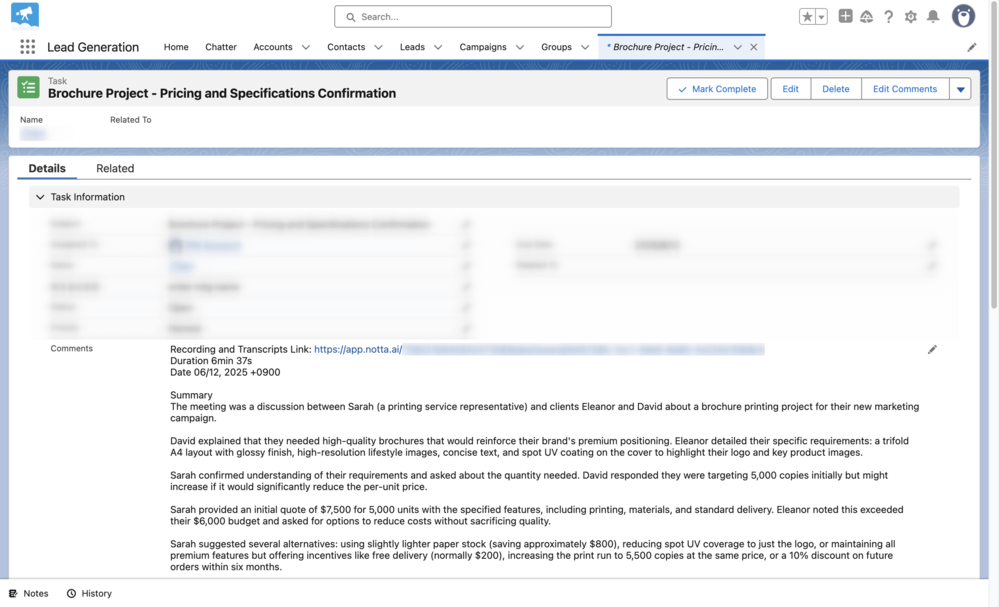Click Edit Comments button
999x607 pixels.
coord(905,89)
